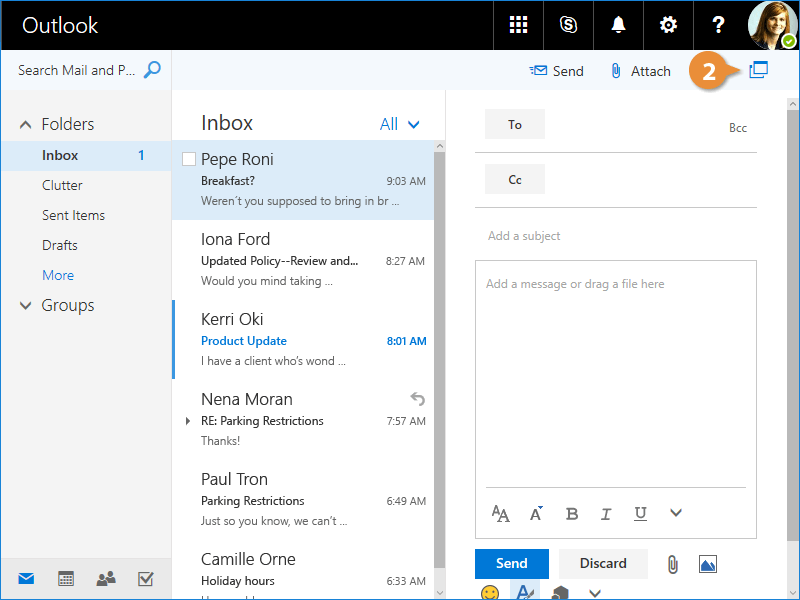Select checkbox beside Pepe Roni's email

click(188, 159)
